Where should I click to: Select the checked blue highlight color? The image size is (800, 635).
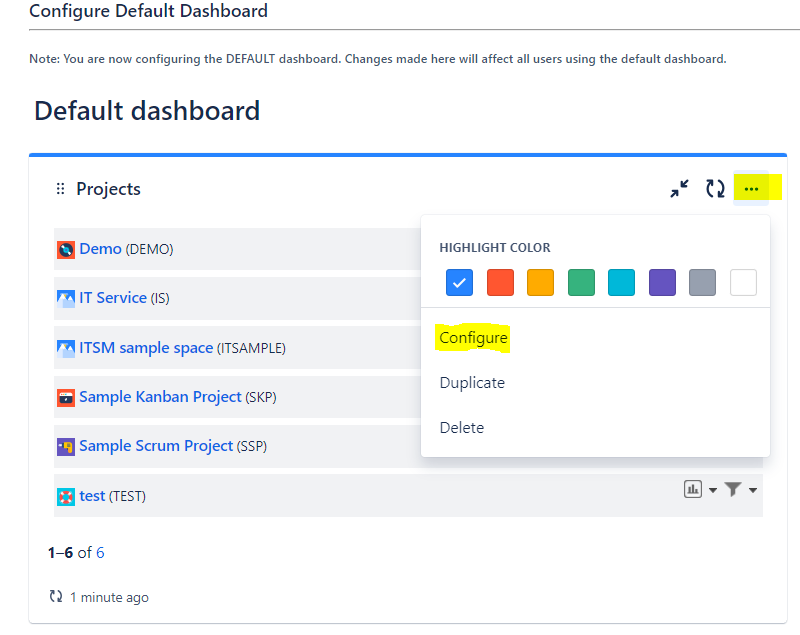point(459,283)
